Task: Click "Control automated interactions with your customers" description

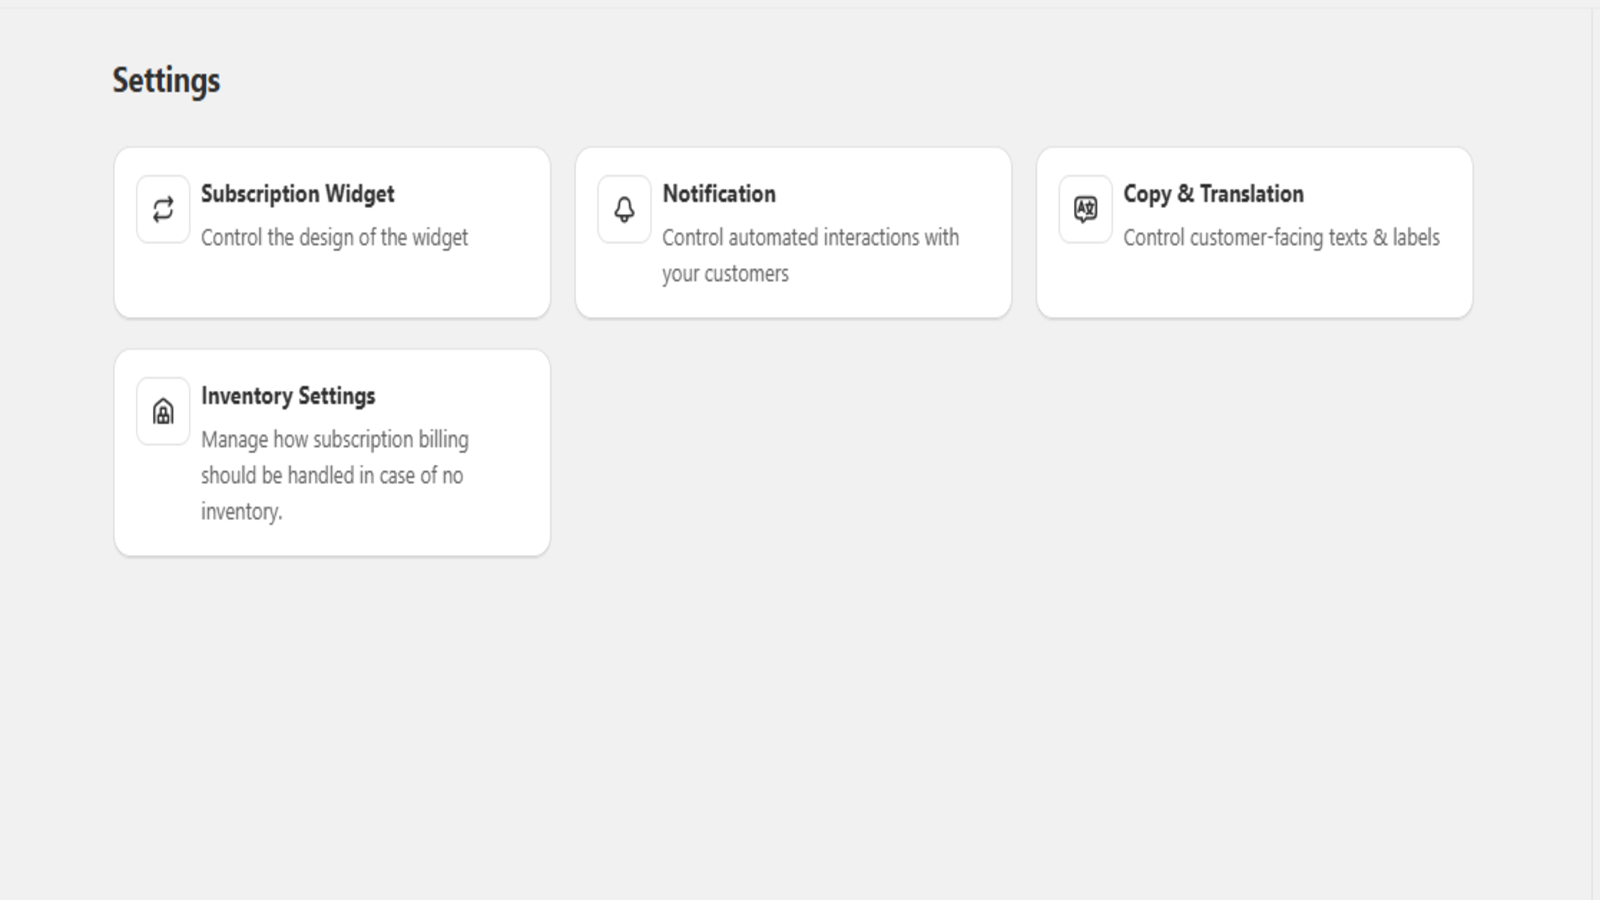Action: tap(810, 238)
